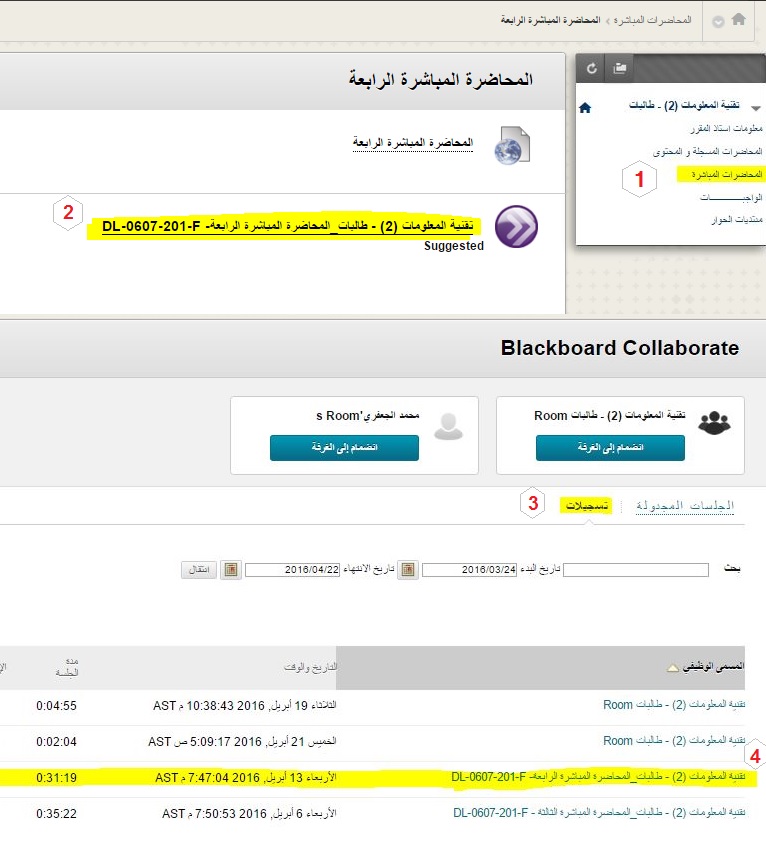
Task: Click the refresh icon in the course menu header
Action: click(592, 68)
